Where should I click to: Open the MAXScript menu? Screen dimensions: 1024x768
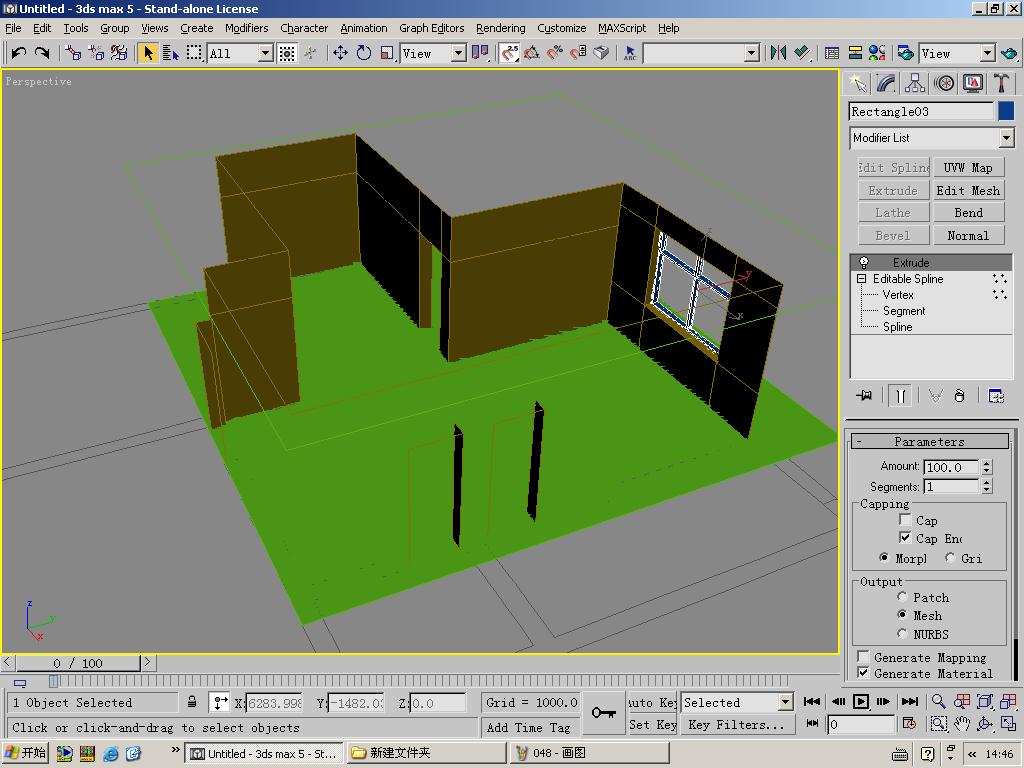coord(622,28)
